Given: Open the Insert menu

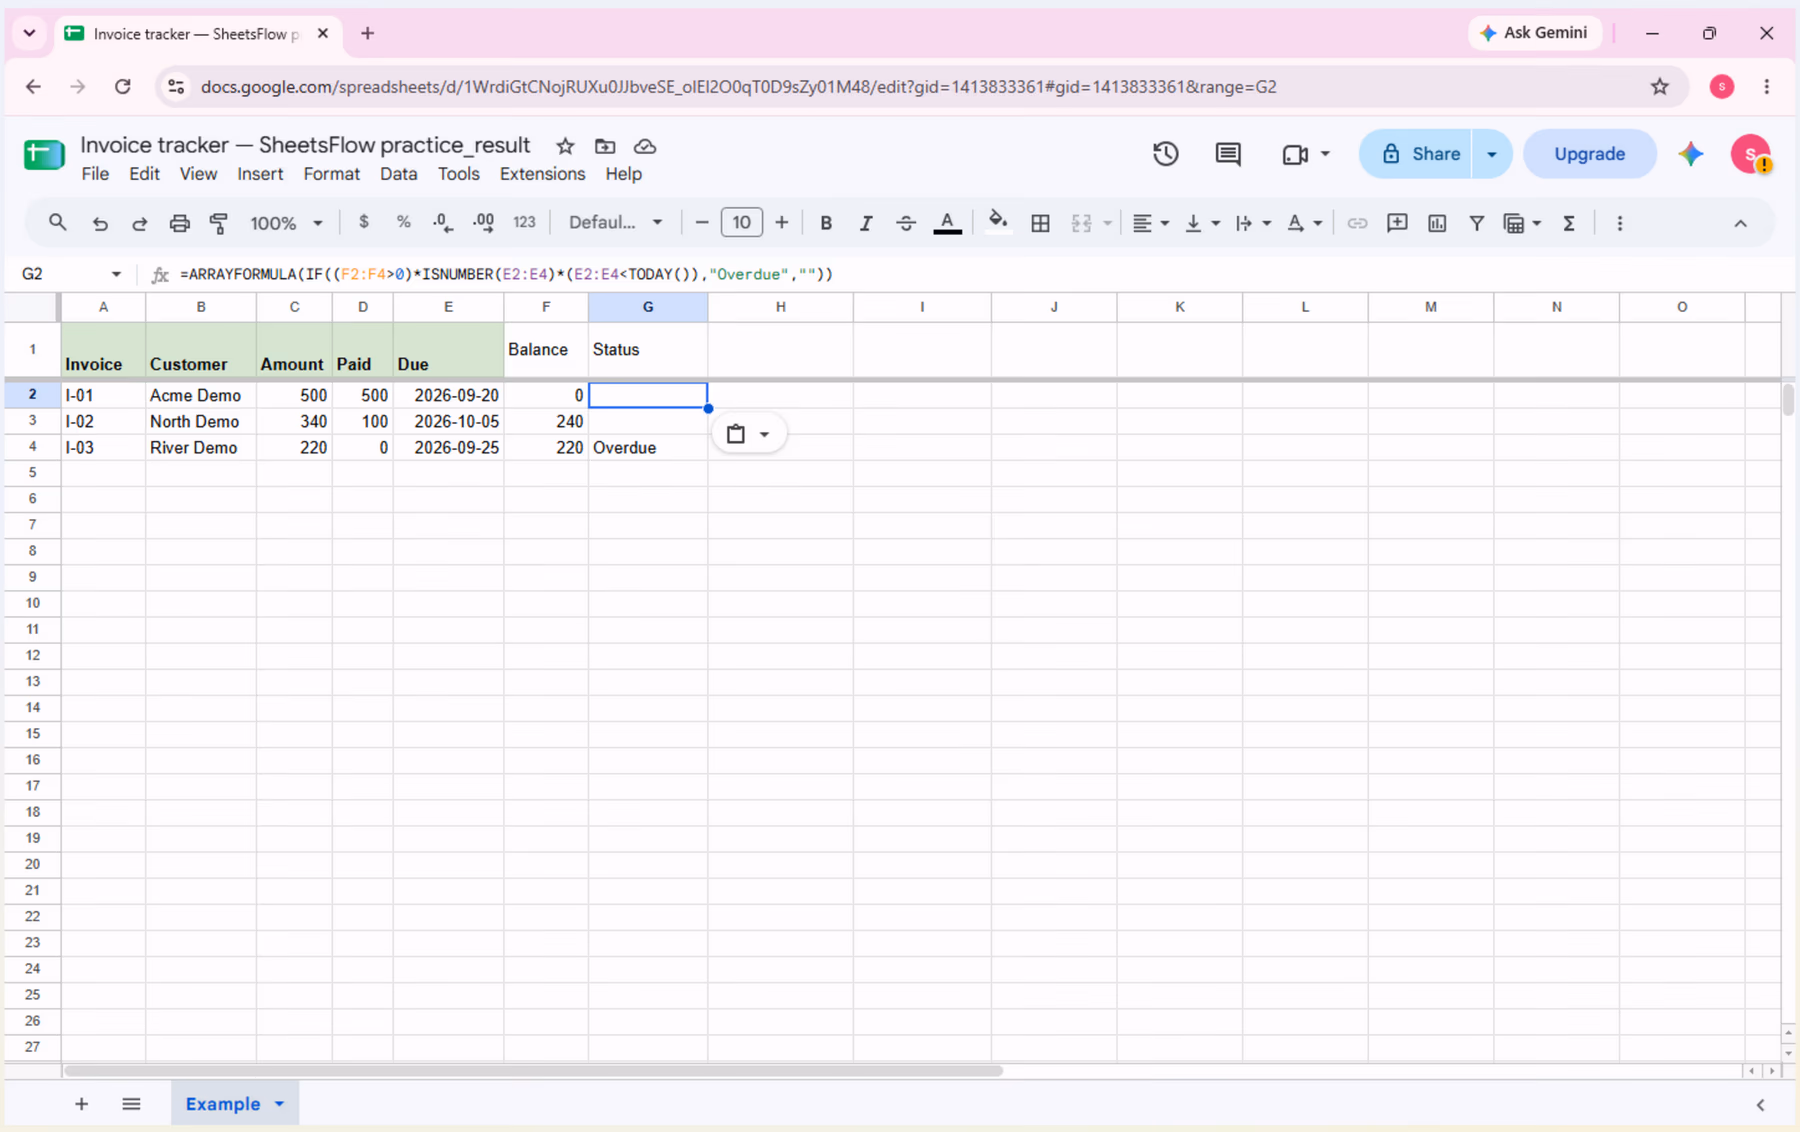Looking at the screenshot, I should pos(260,174).
